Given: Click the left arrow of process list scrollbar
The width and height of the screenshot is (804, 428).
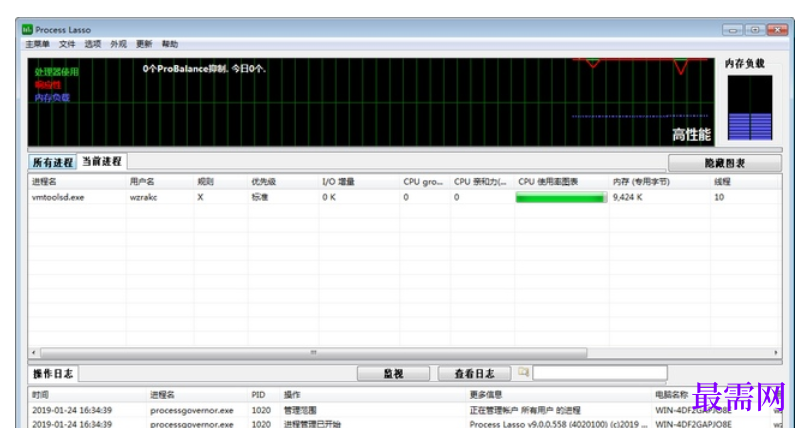Looking at the screenshot, I should click(x=34, y=353).
